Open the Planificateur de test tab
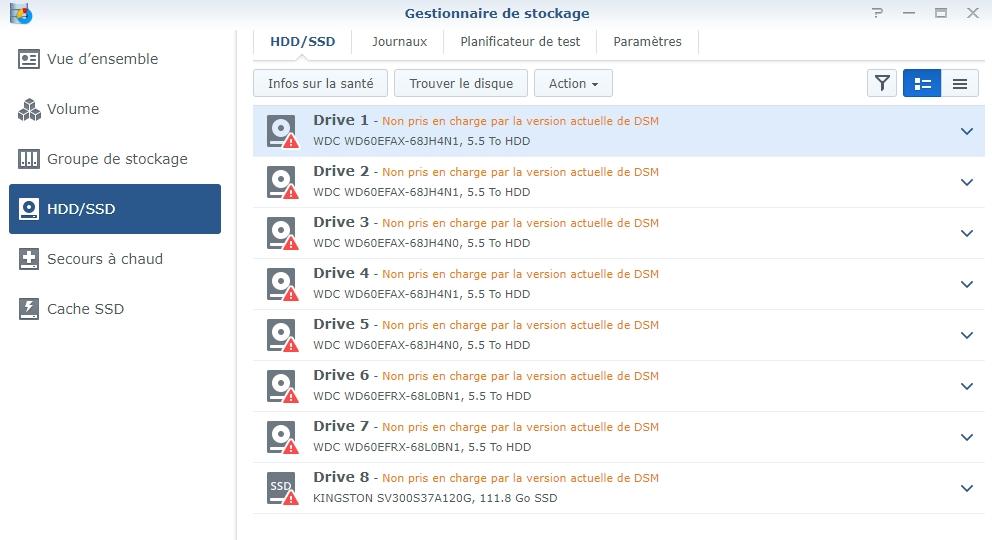The image size is (992, 540). (x=520, y=42)
